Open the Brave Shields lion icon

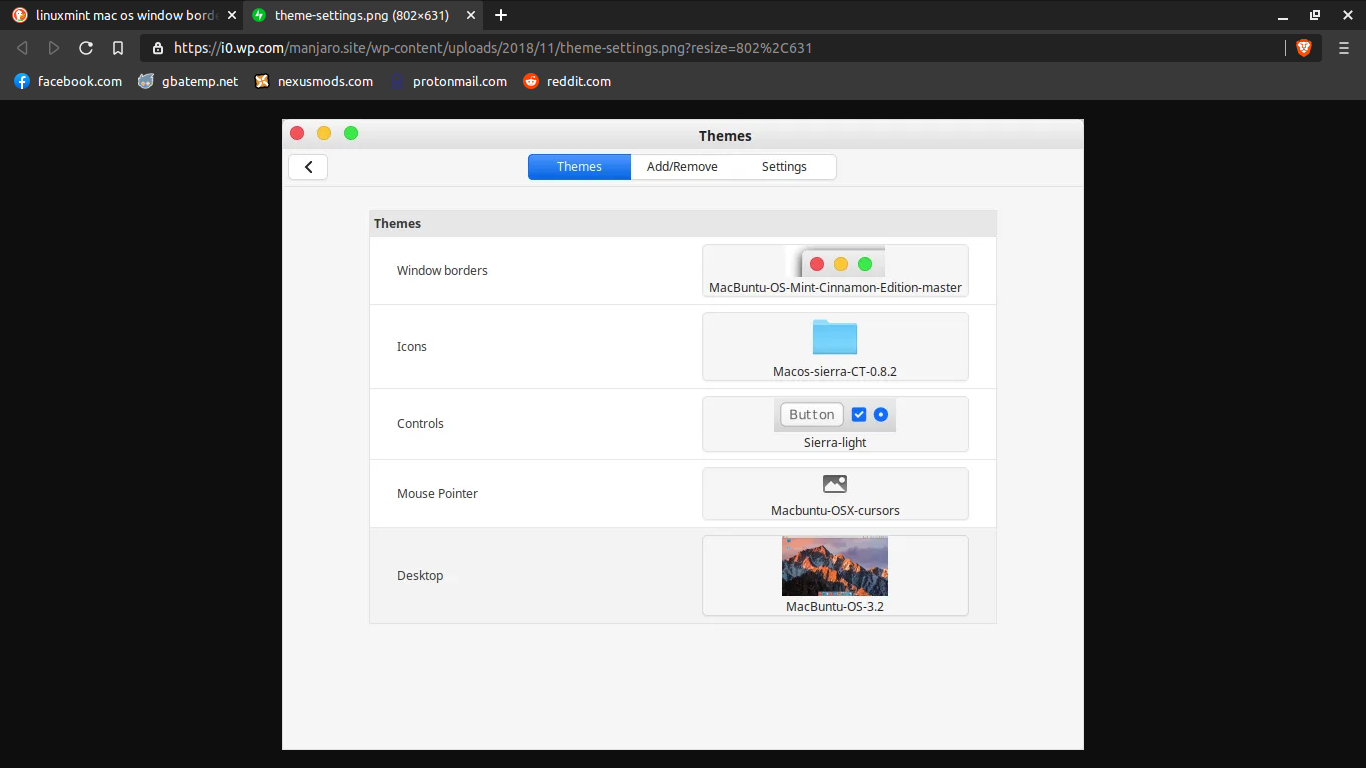1304,48
